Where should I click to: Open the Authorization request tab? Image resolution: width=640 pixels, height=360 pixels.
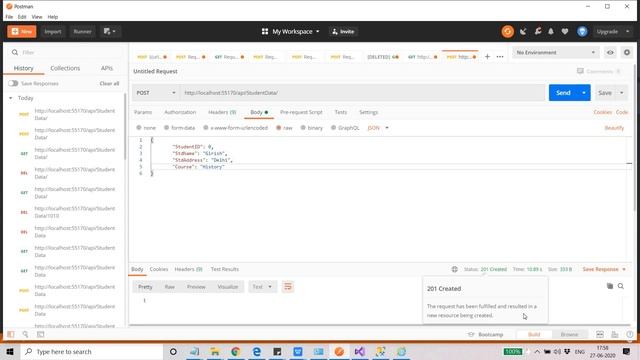click(180, 112)
